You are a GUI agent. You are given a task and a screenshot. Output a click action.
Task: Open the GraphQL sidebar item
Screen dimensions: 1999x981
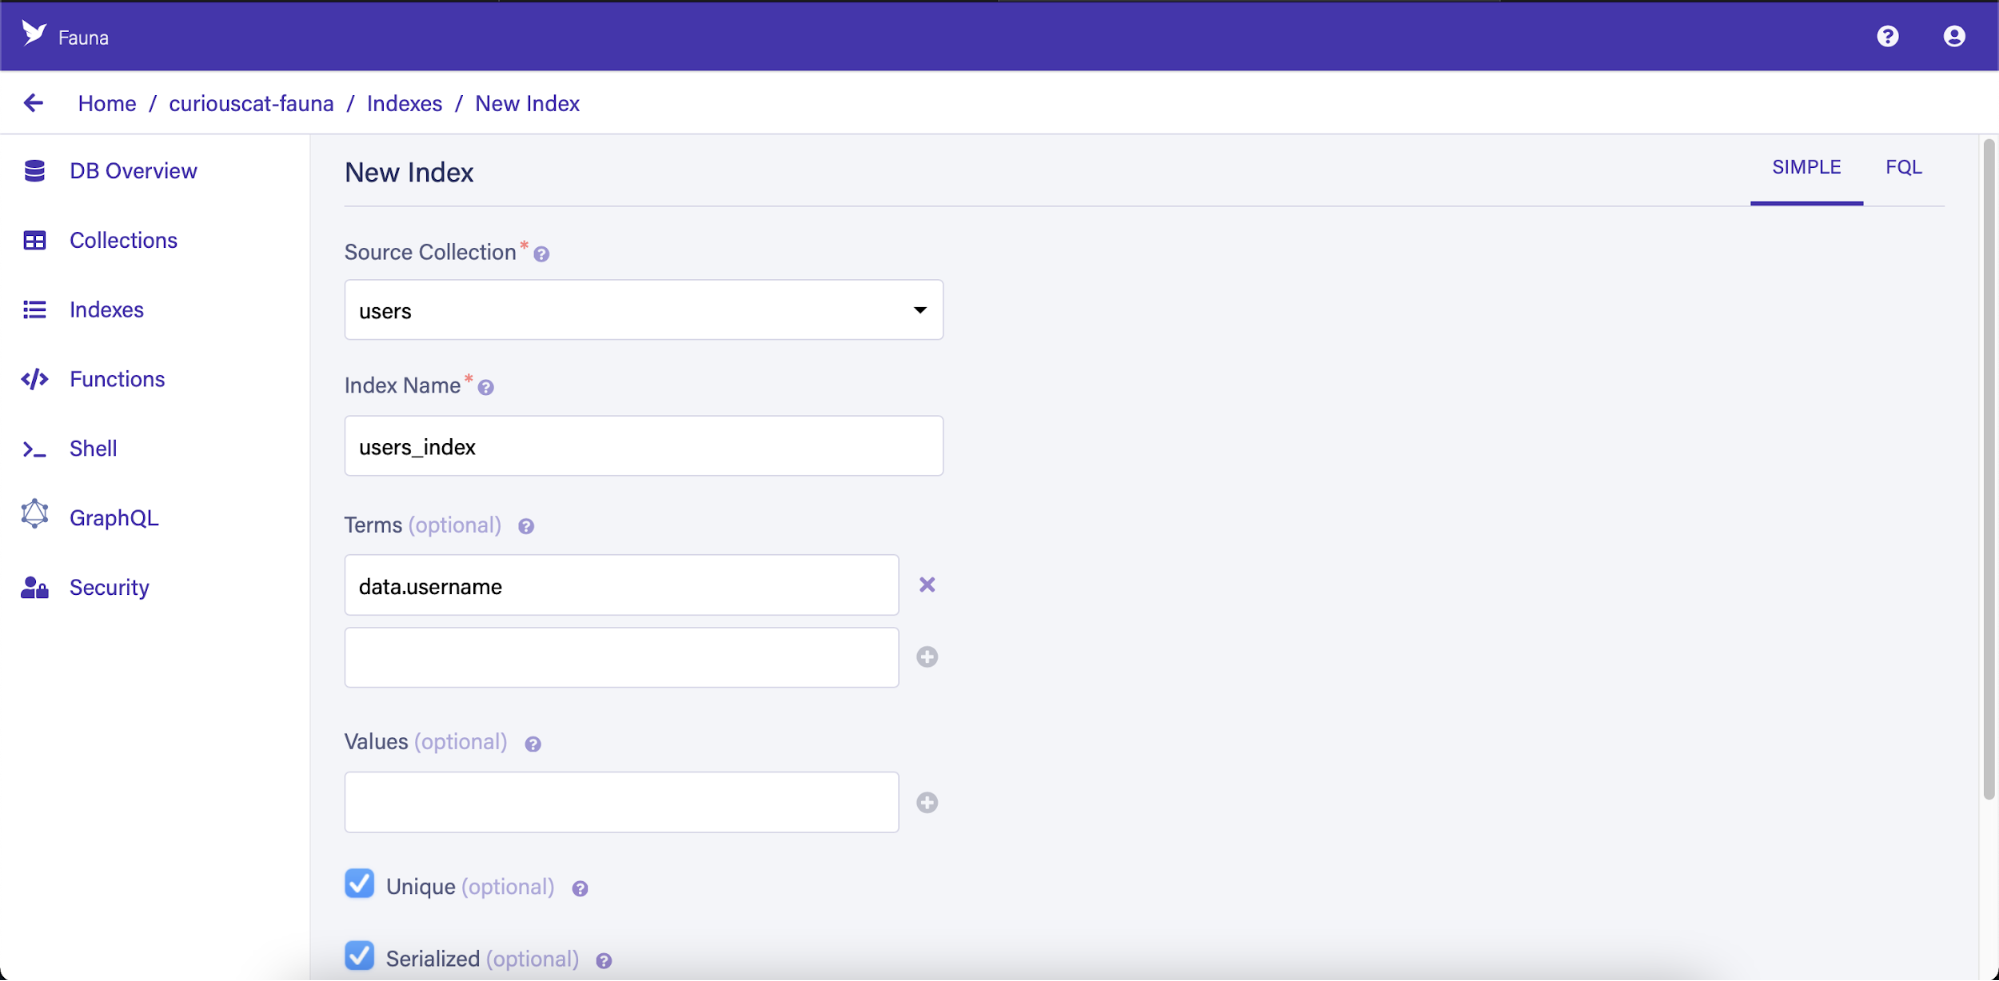tap(114, 518)
